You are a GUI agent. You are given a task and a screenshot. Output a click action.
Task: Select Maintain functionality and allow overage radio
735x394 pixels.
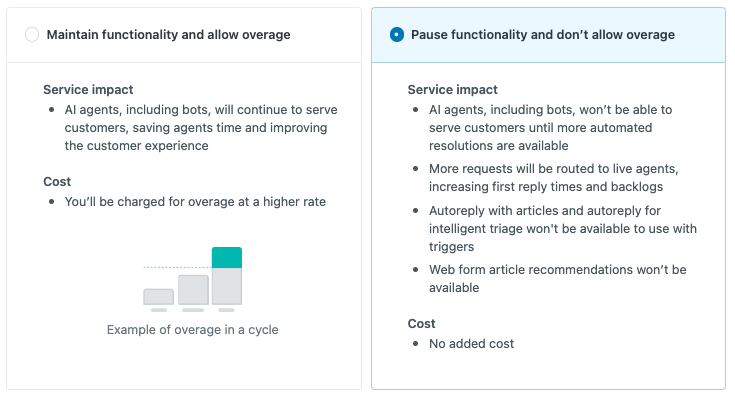[x=32, y=35]
